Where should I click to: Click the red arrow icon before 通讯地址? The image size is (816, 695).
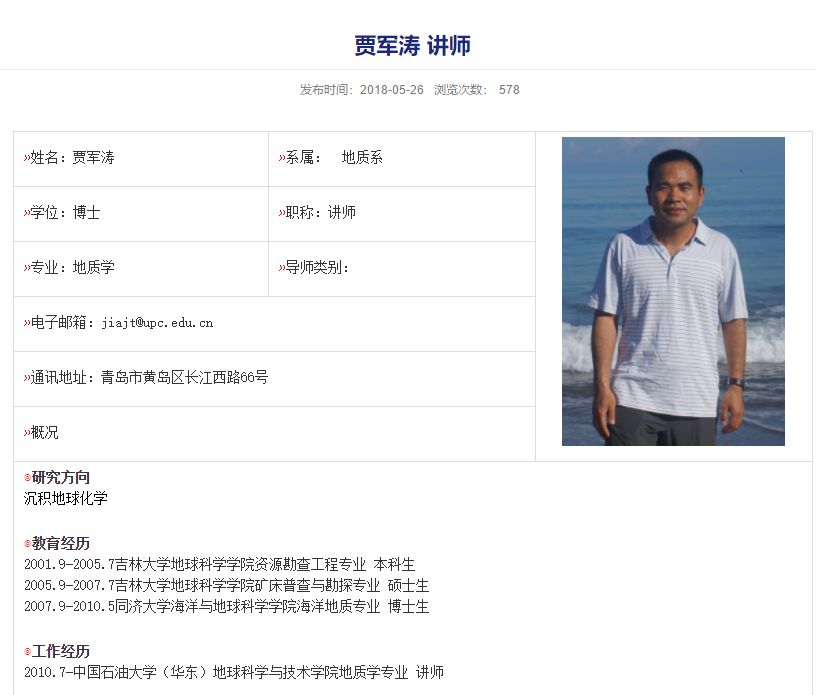pos(27,378)
